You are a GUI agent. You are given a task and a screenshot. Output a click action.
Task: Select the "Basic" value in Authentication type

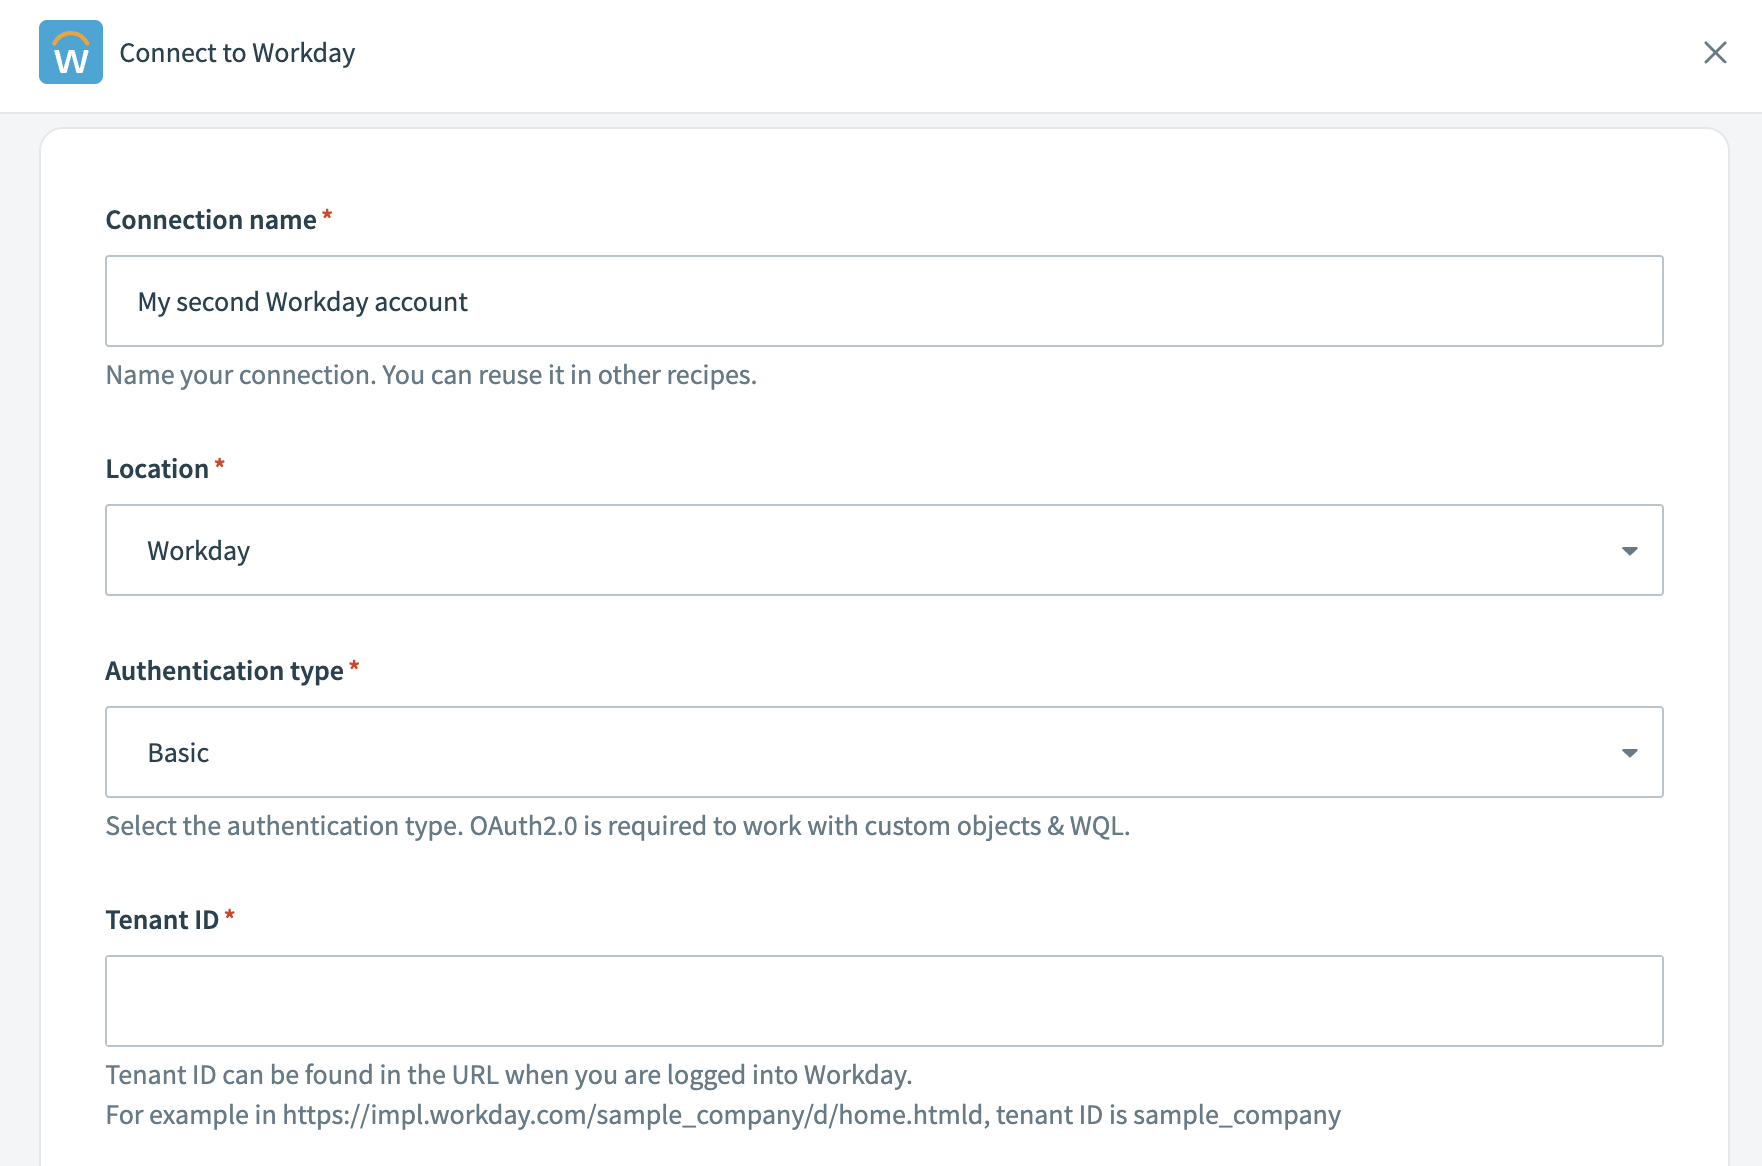(x=178, y=753)
